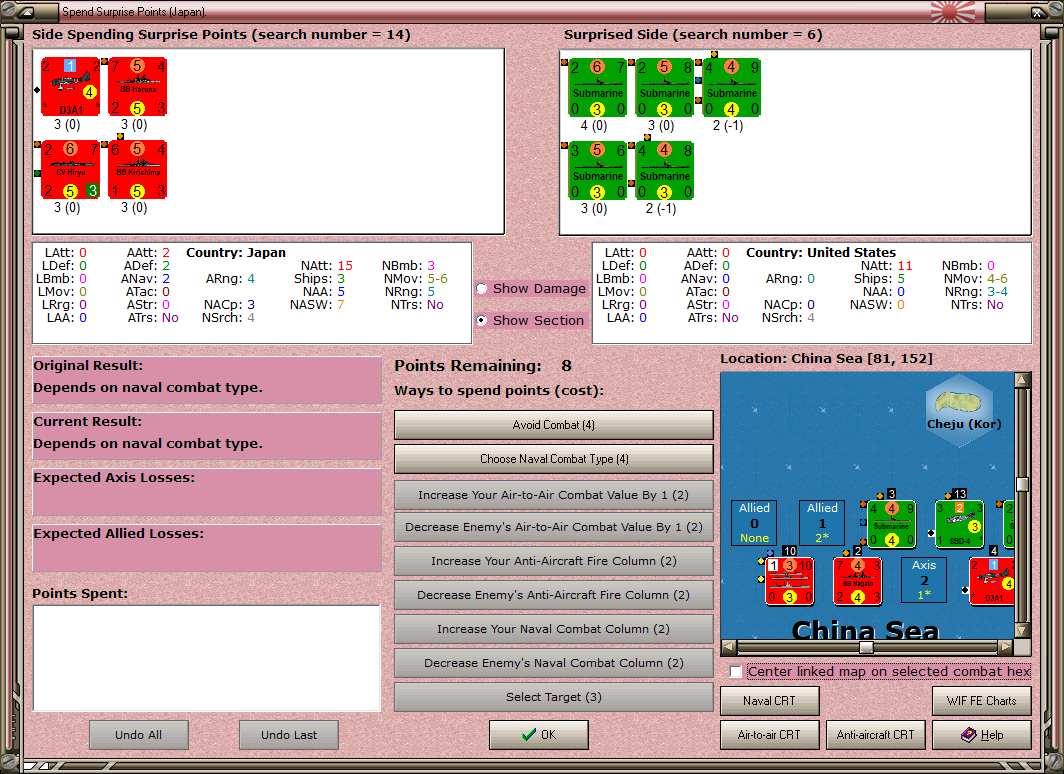This screenshot has height=774, width=1064.
Task: Click the SBD-4 aircraft unit on the map
Action: pyautogui.click(x=960, y=524)
